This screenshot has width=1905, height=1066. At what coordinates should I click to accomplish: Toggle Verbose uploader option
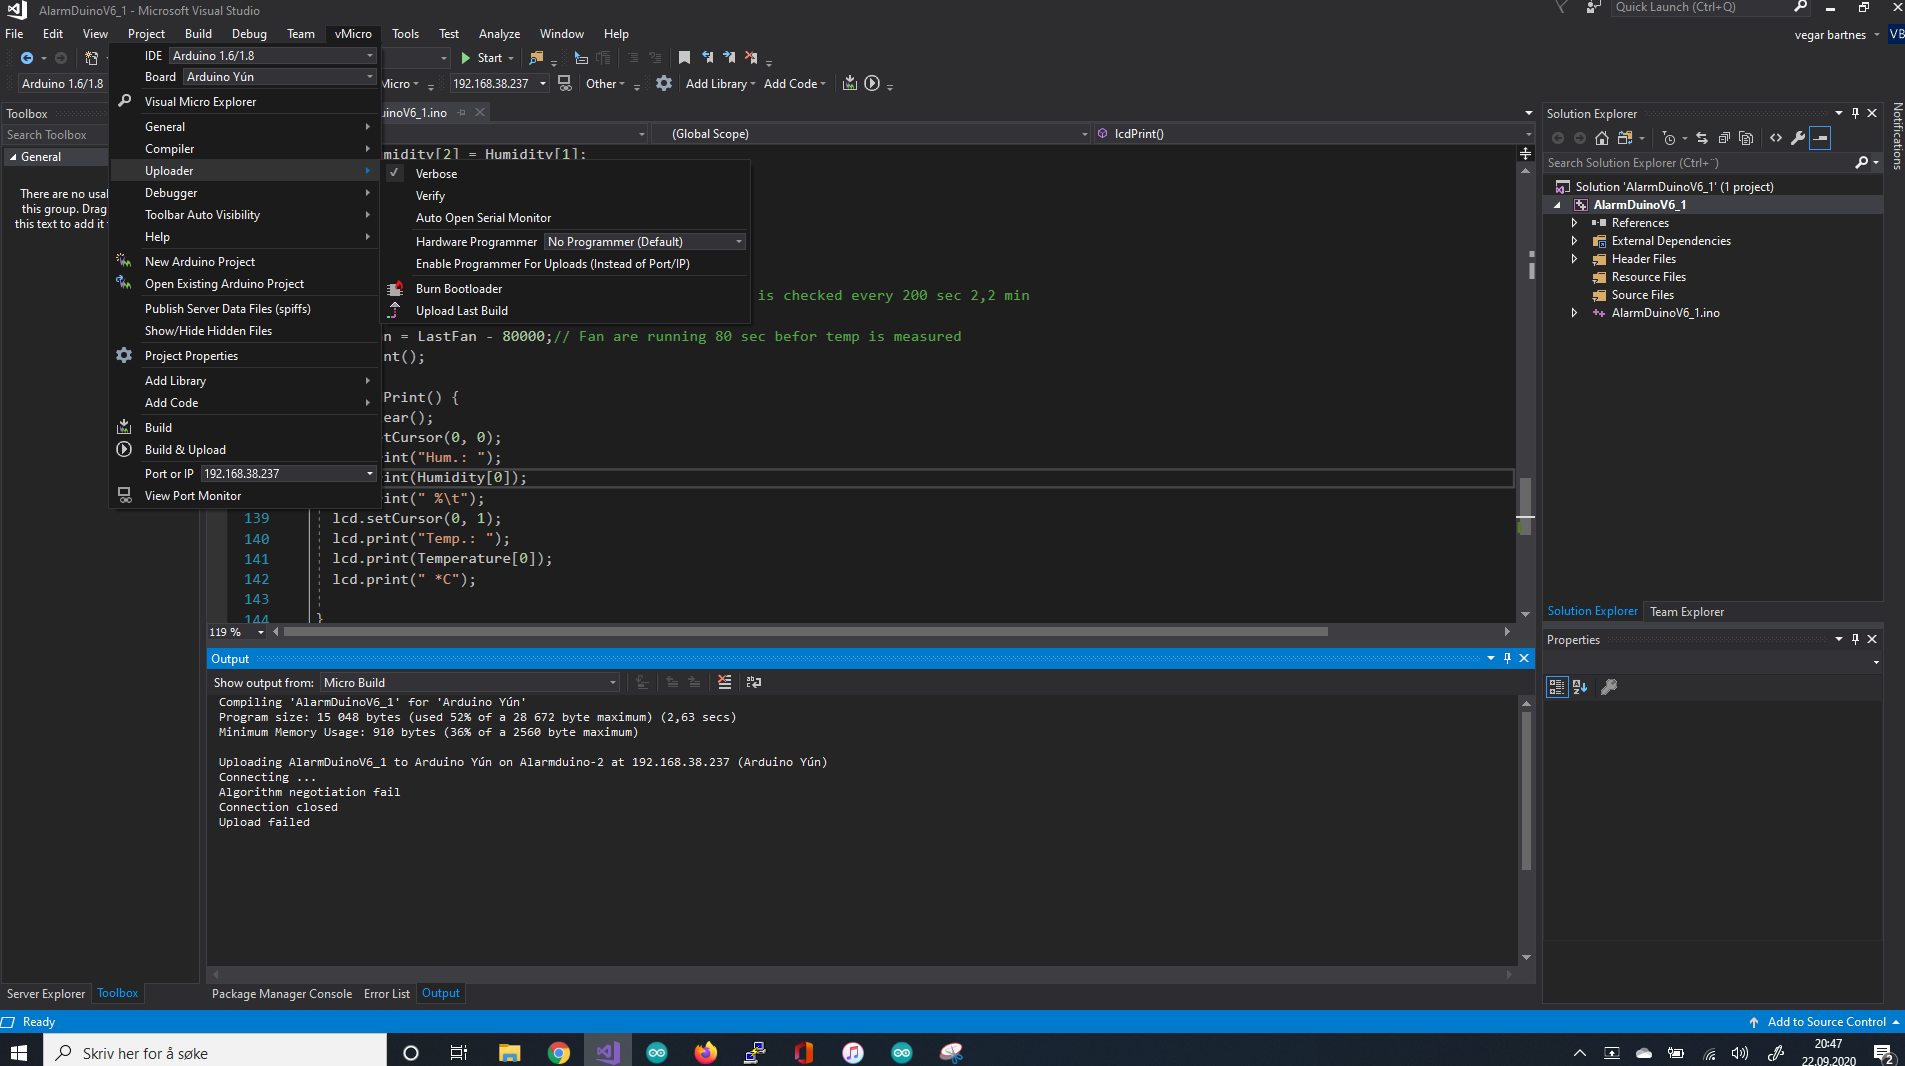pos(436,174)
